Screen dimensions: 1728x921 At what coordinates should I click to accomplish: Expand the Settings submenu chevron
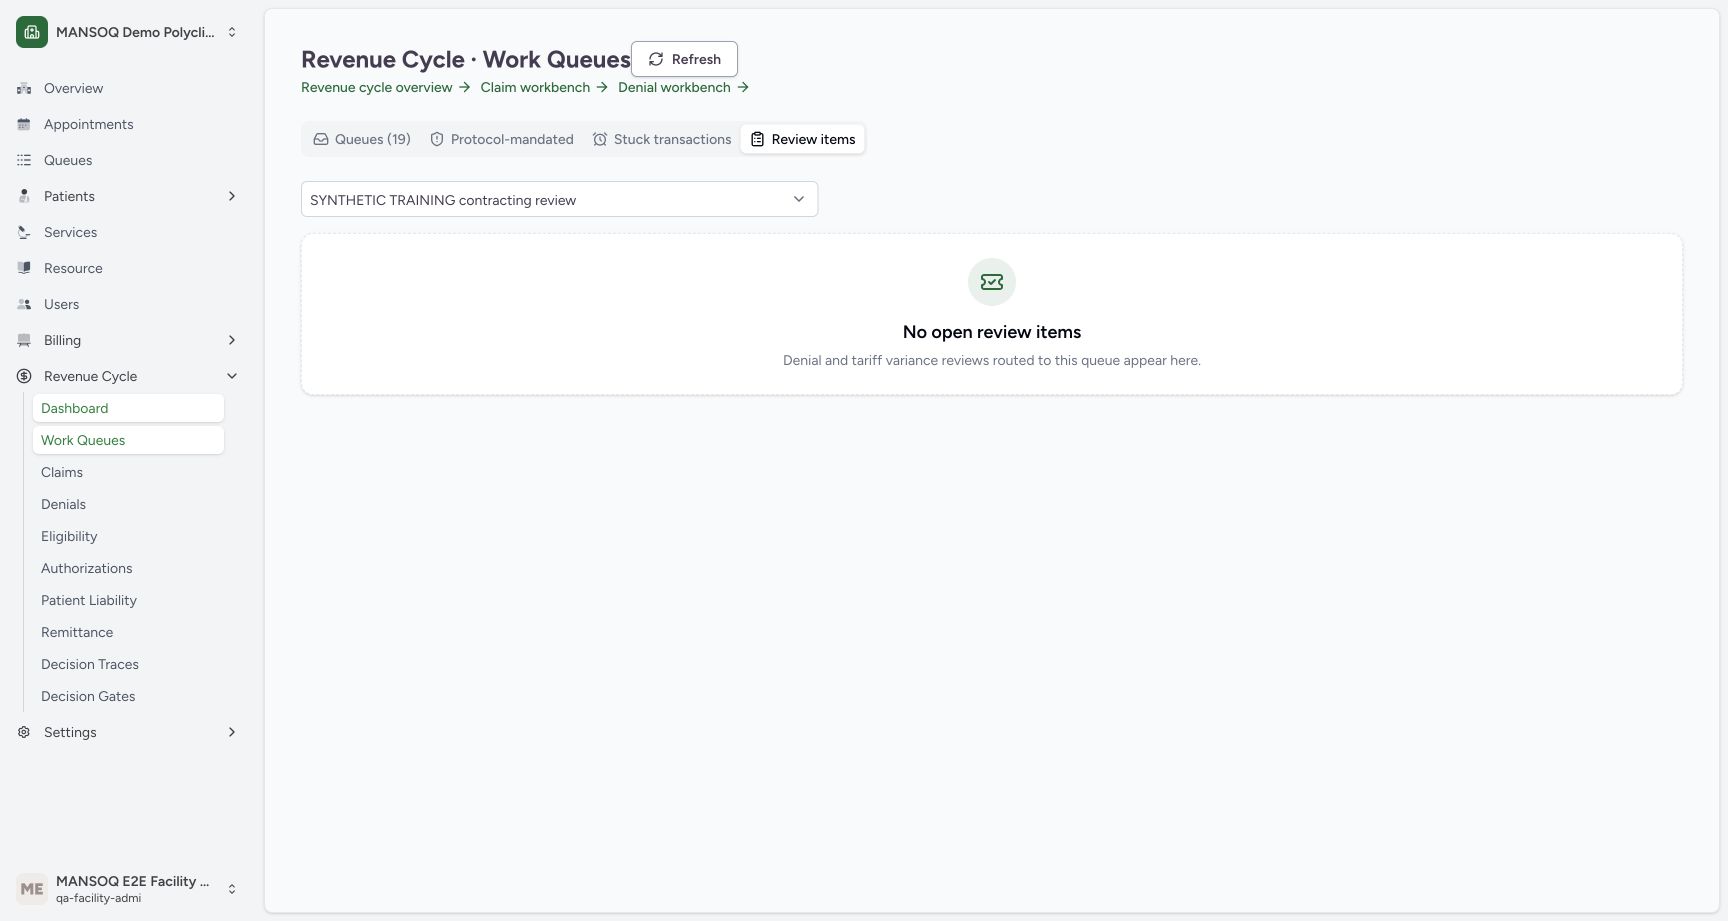(x=232, y=732)
